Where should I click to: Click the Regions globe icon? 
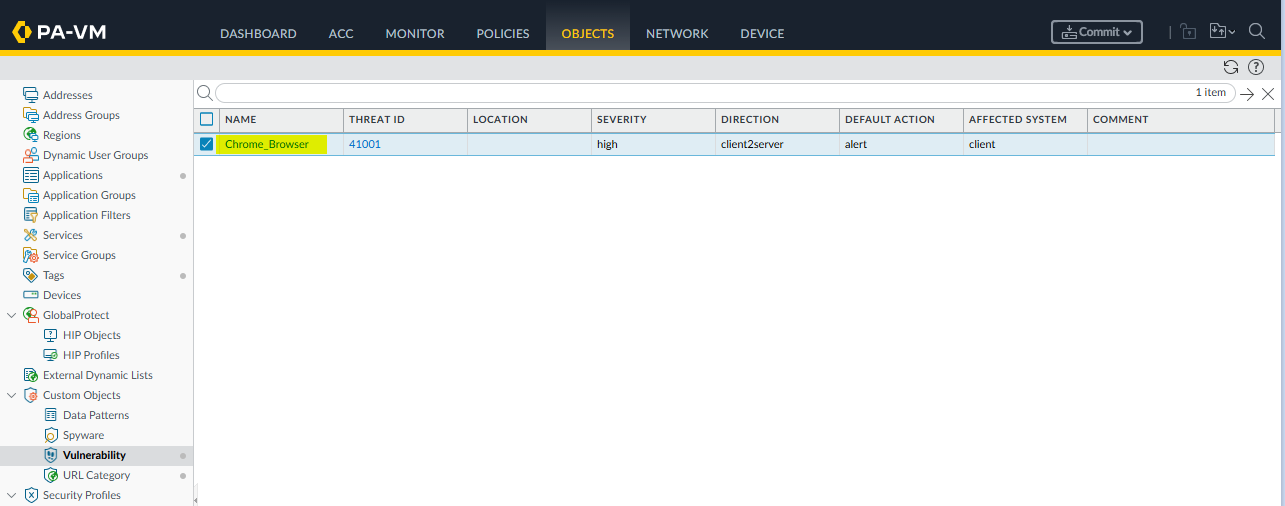tap(31, 135)
